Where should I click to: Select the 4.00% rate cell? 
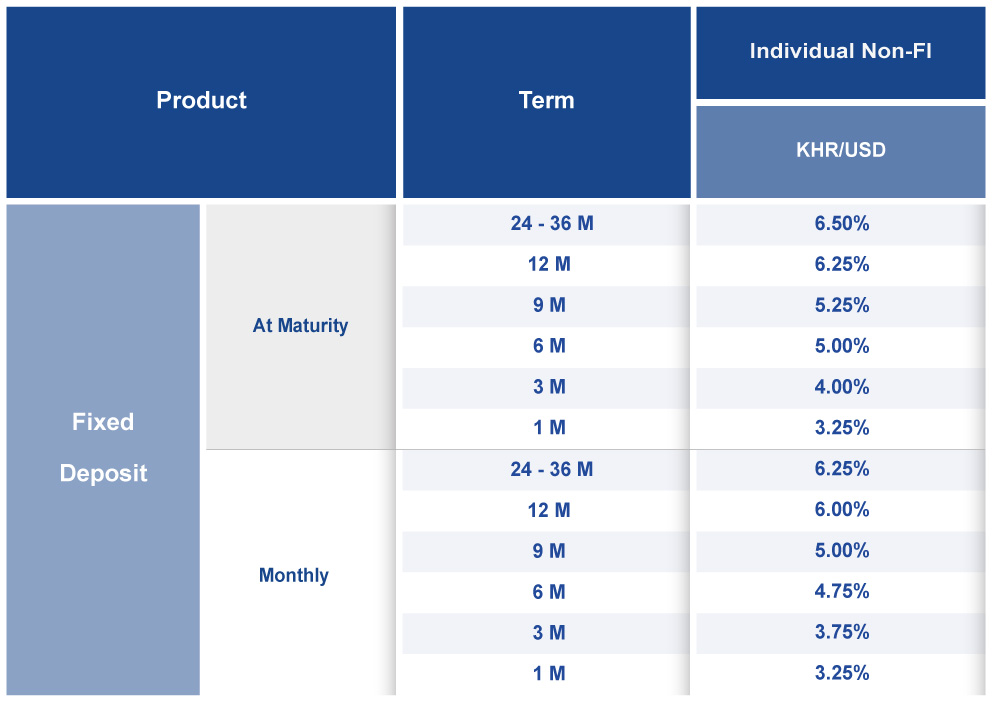pos(841,388)
